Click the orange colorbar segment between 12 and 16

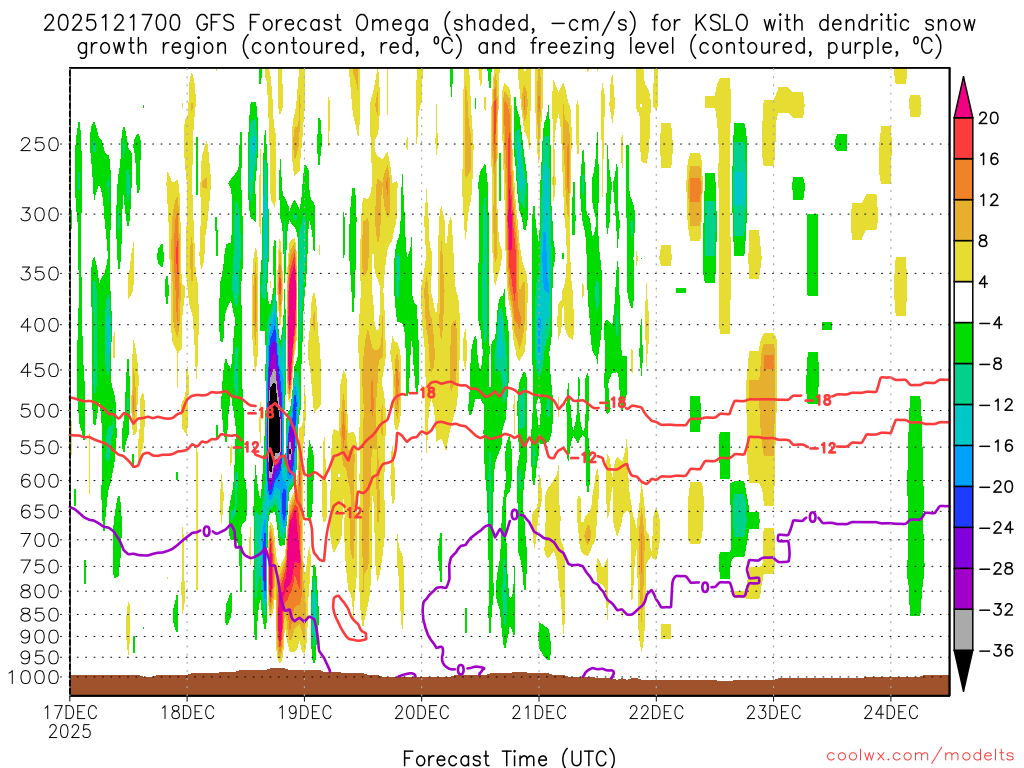963,180
